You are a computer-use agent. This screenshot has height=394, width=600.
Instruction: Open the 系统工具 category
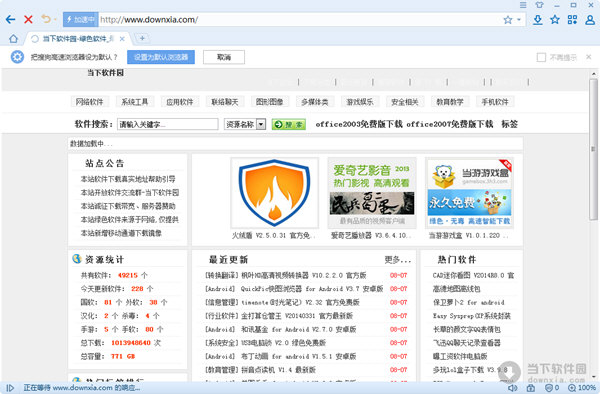(135, 102)
